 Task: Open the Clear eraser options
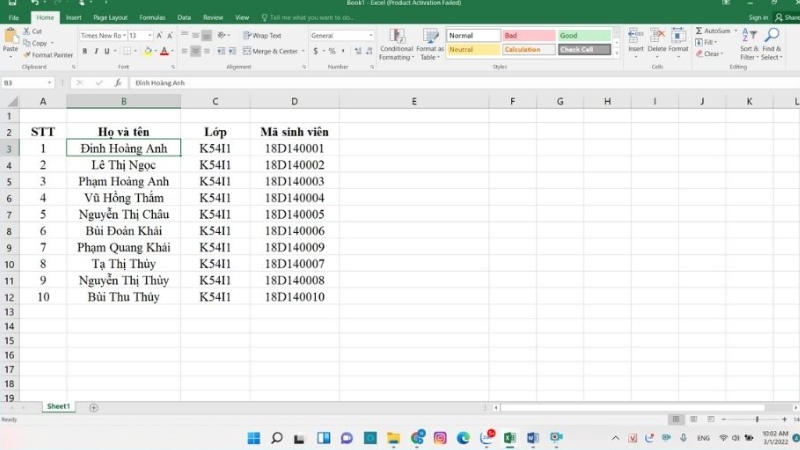coord(709,54)
